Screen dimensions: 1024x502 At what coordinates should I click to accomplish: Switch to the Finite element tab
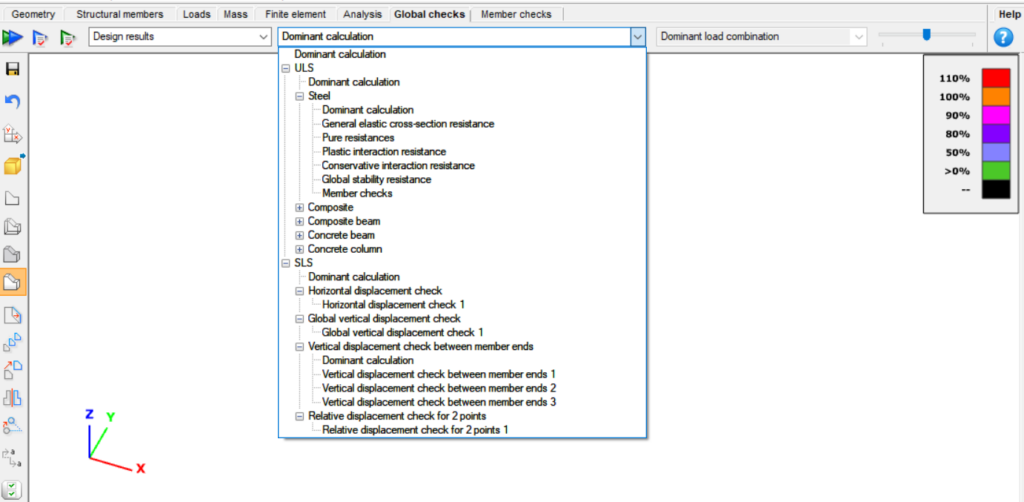[x=295, y=14]
